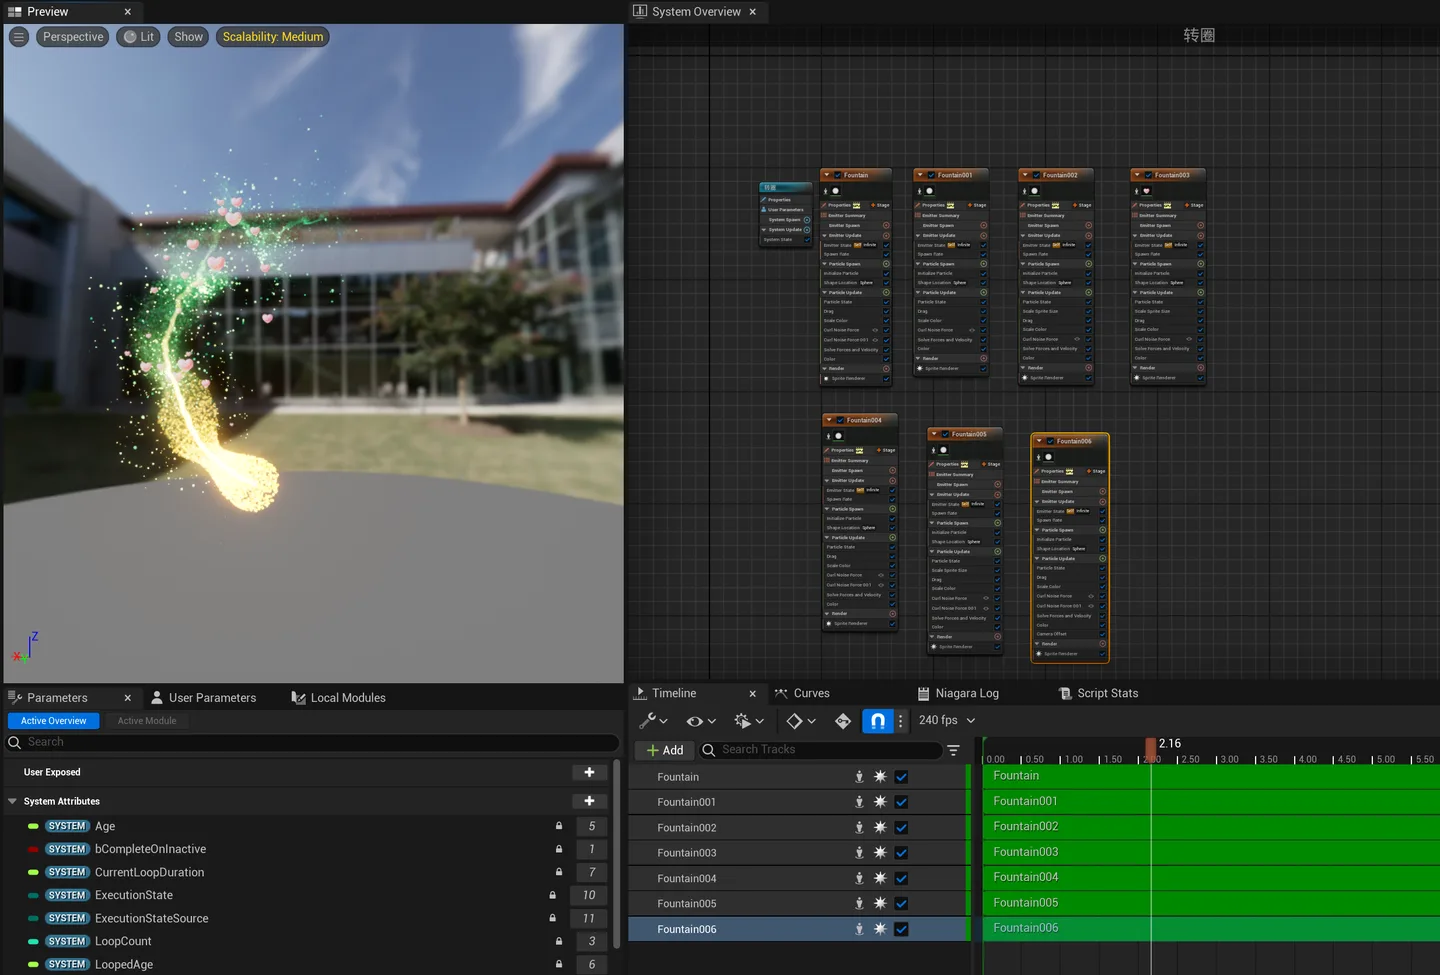Click the isolate icon on Fountain005 track
The height and width of the screenshot is (975, 1440).
859,903
